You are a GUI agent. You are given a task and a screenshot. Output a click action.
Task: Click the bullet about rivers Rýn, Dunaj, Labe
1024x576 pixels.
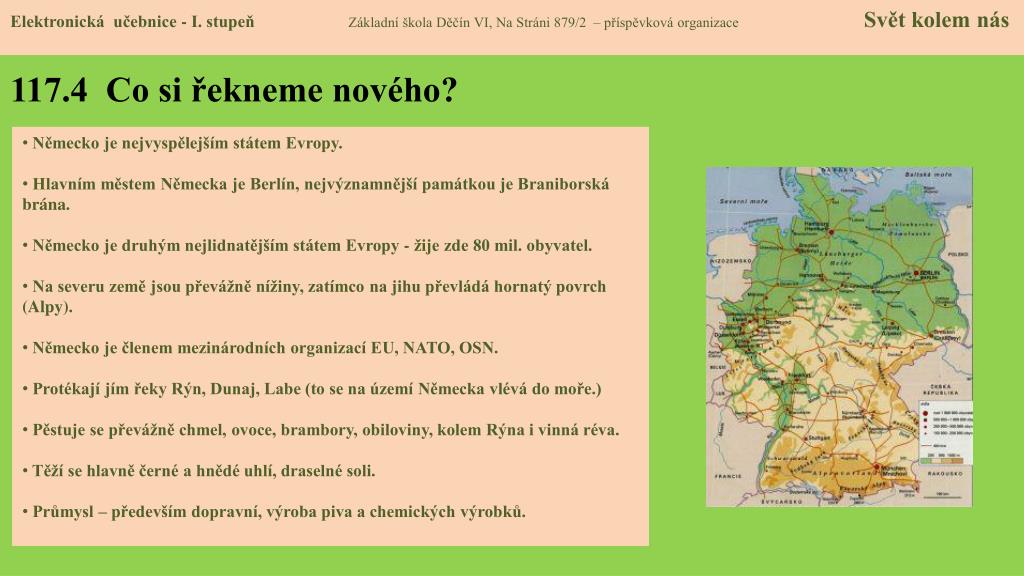coord(312,389)
